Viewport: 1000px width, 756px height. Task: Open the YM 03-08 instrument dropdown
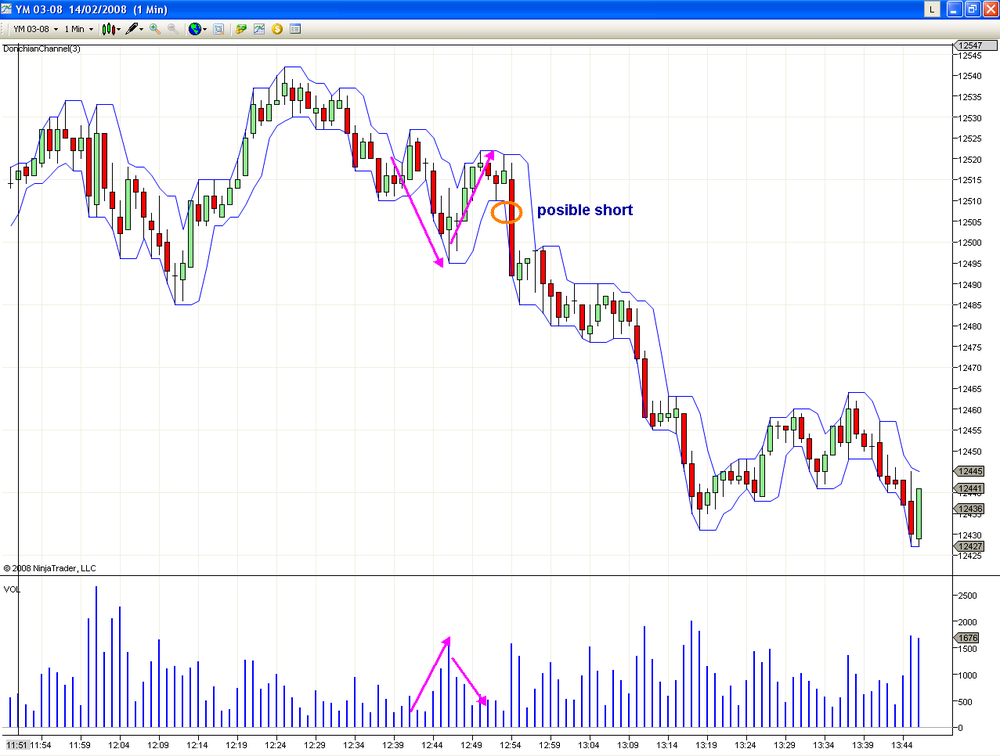point(36,29)
